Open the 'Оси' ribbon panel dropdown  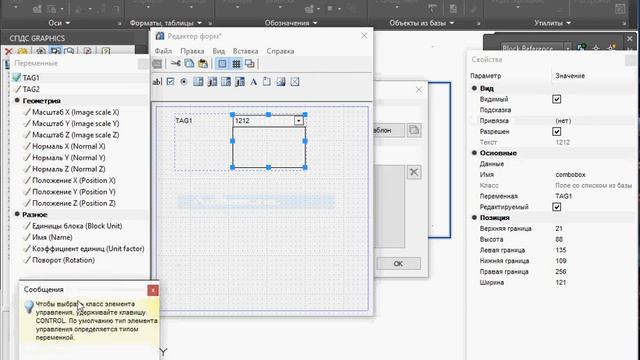pyautogui.click(x=59, y=23)
